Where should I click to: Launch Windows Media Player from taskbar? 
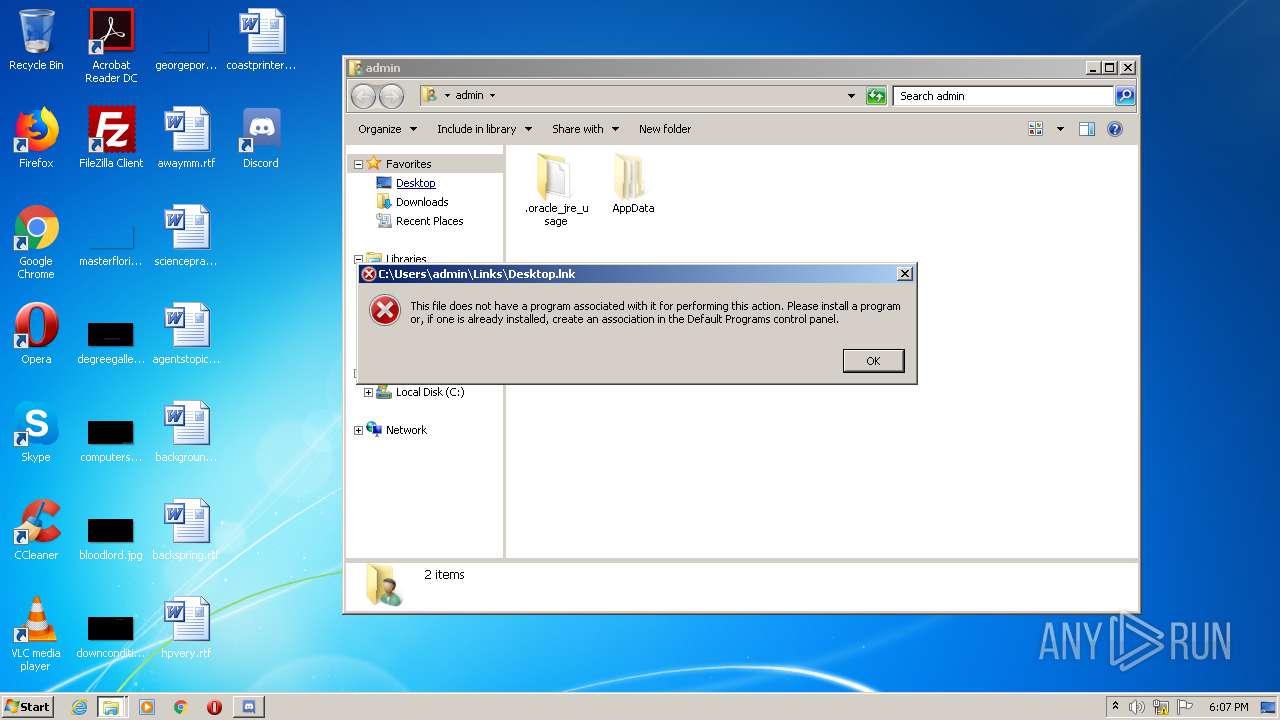(147, 707)
